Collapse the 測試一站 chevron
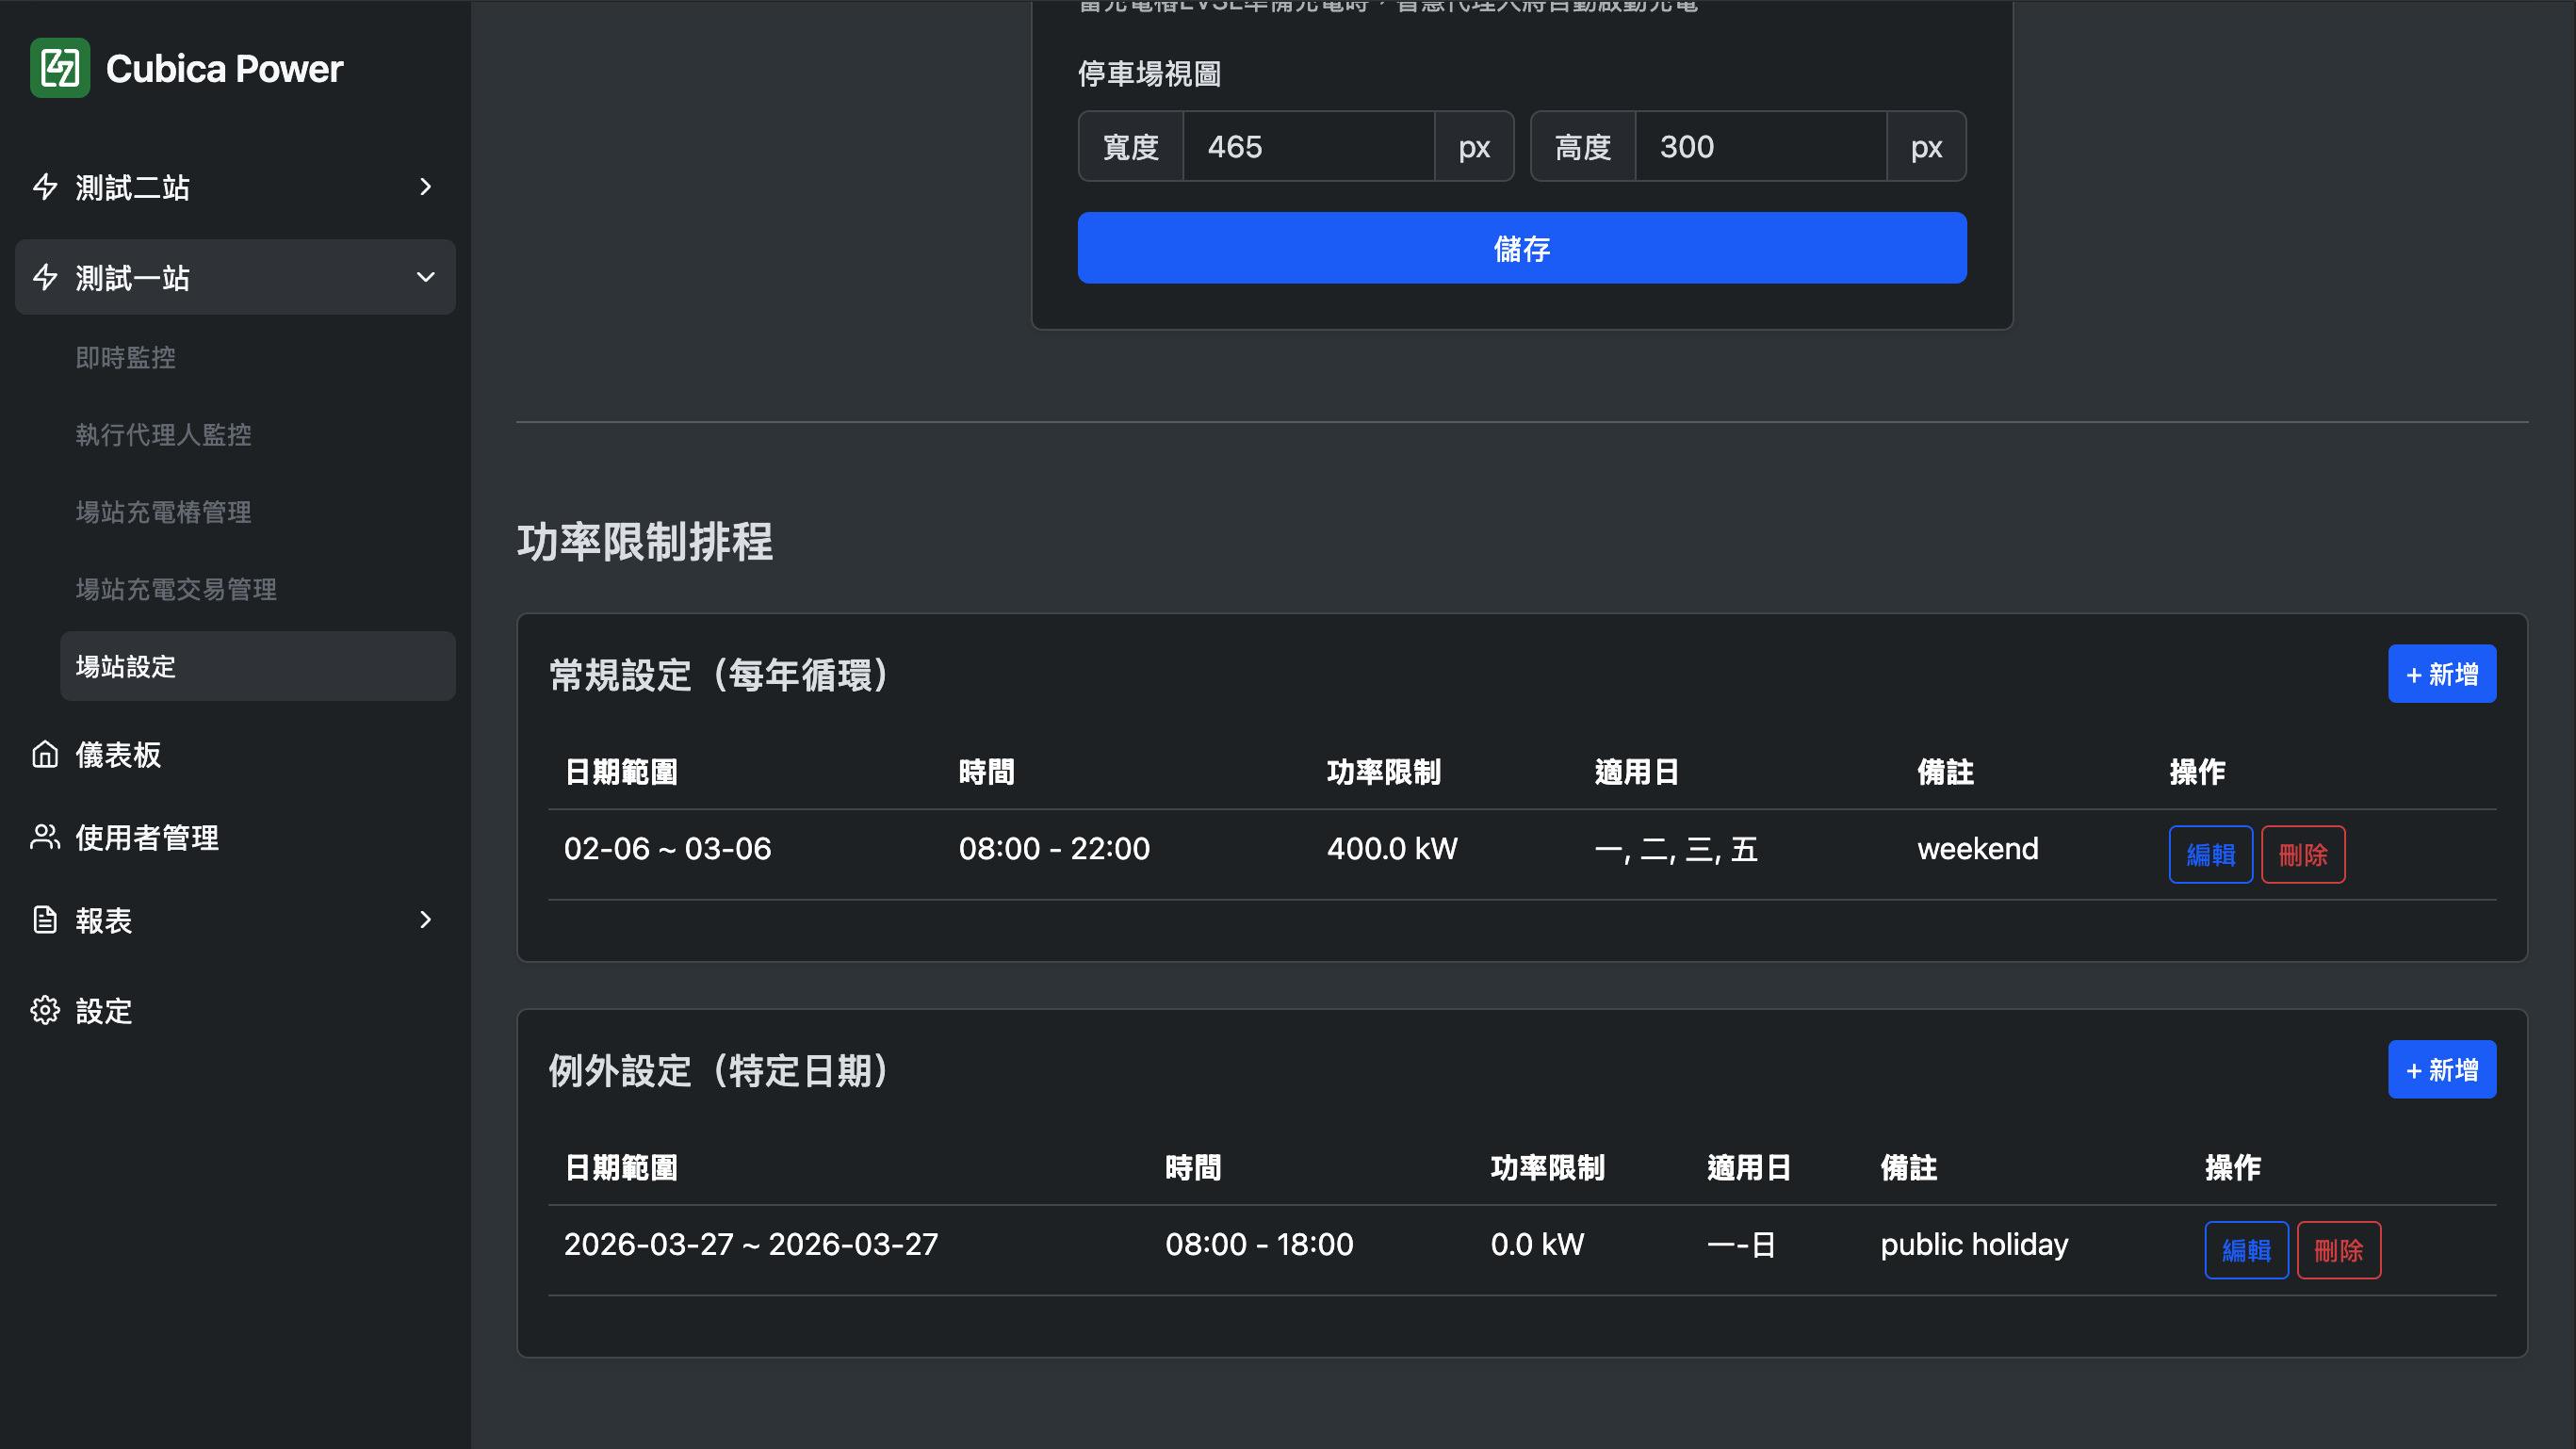 (x=425, y=277)
